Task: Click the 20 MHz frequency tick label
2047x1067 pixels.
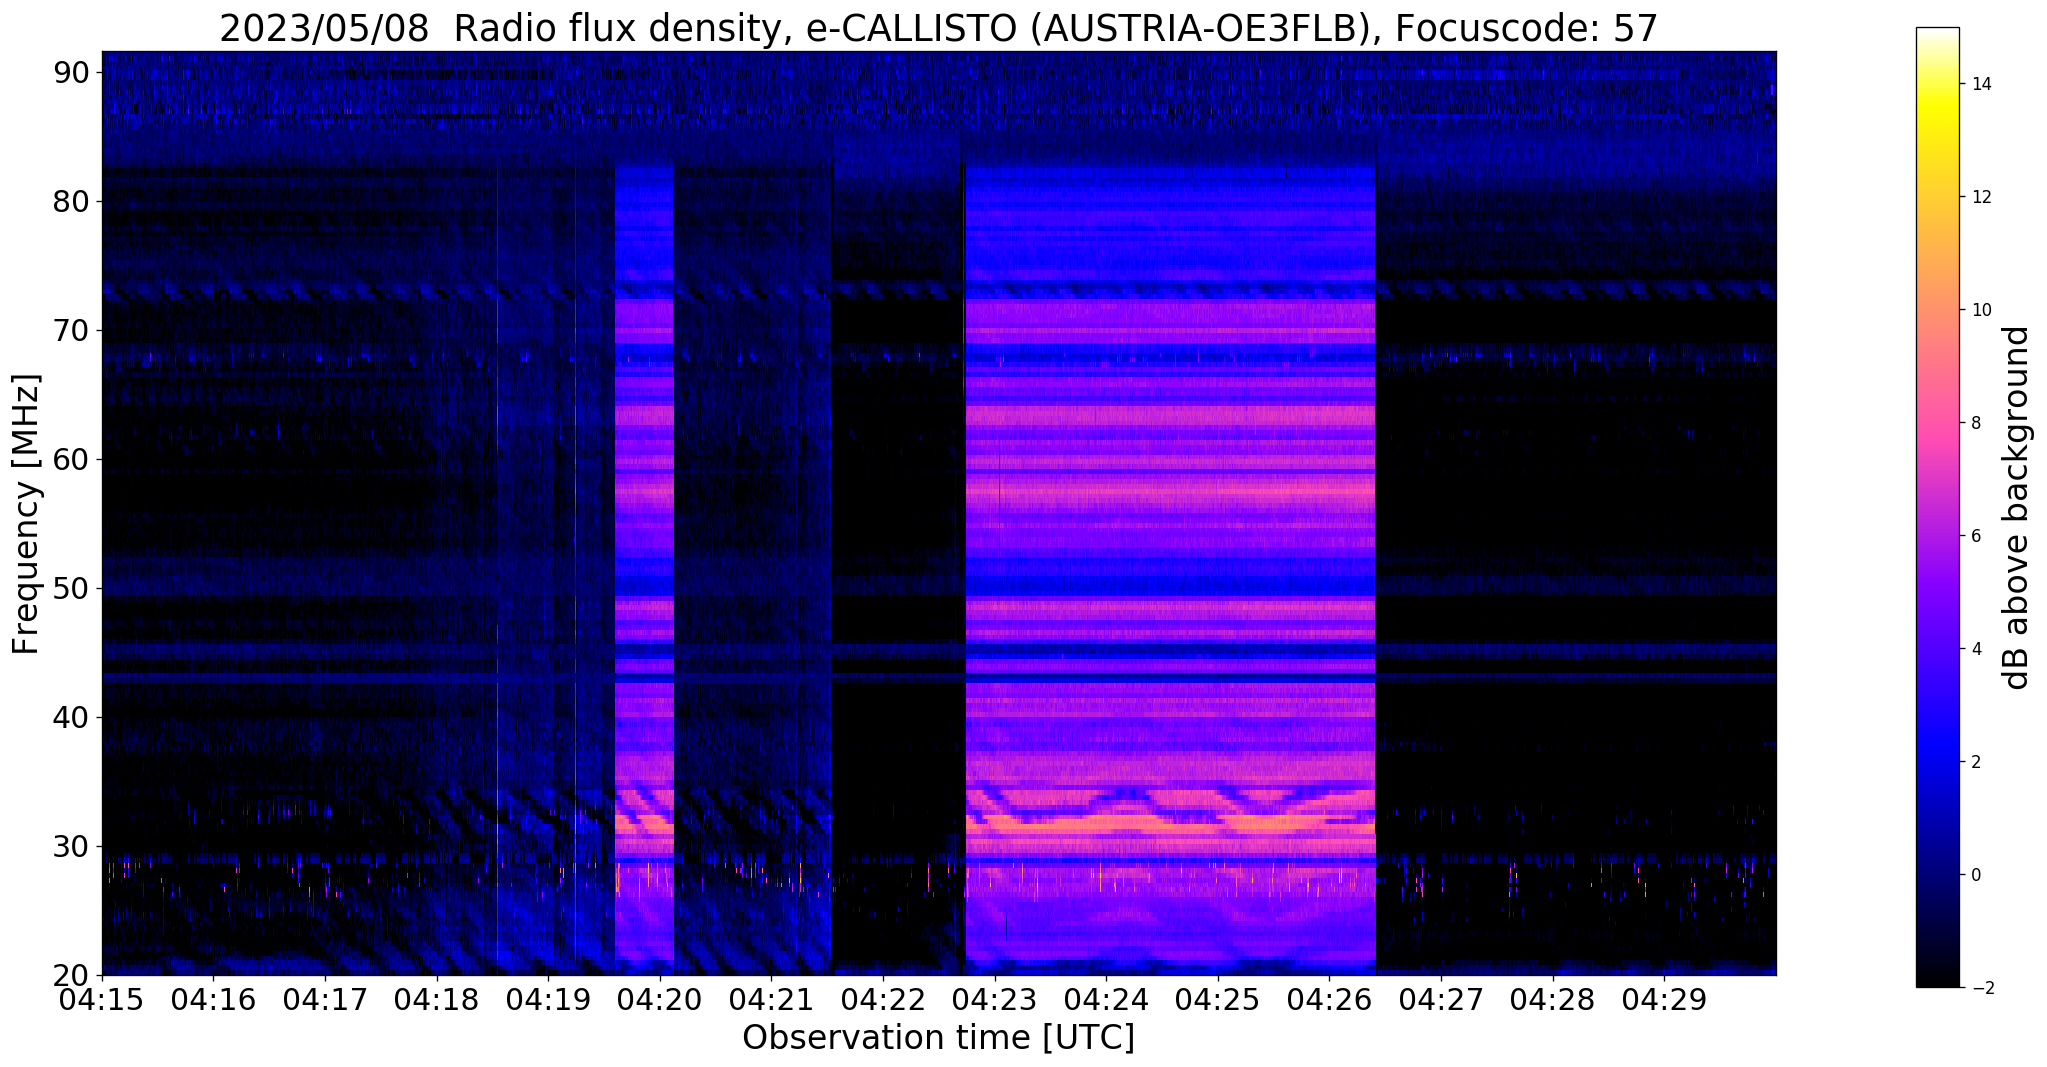Action: click(x=72, y=975)
